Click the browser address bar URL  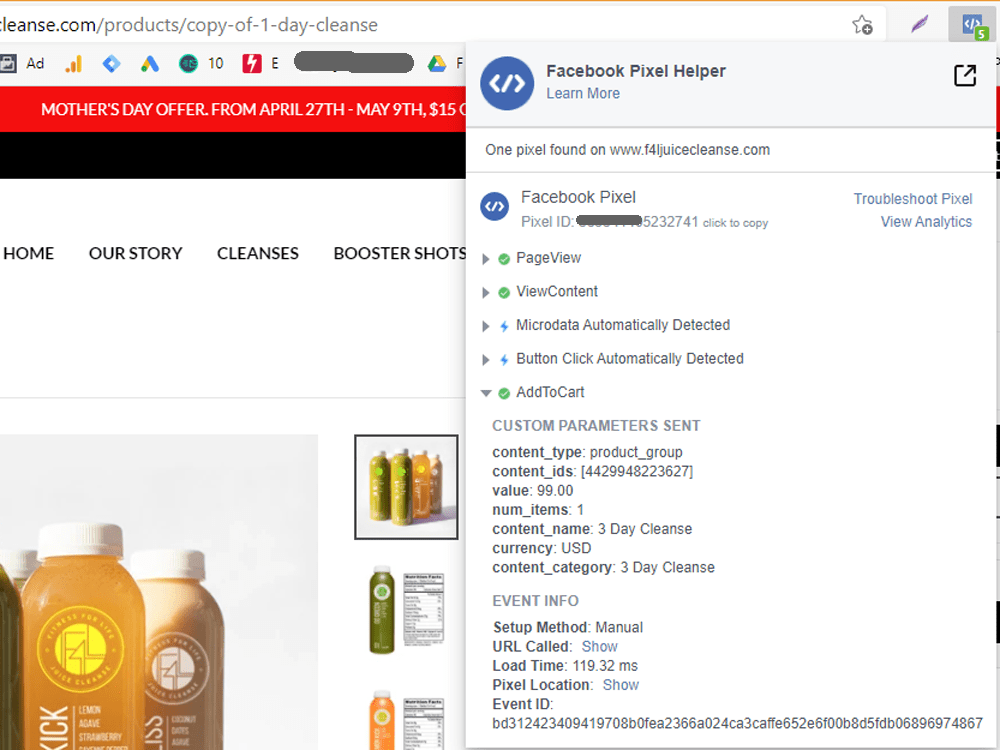click(189, 25)
